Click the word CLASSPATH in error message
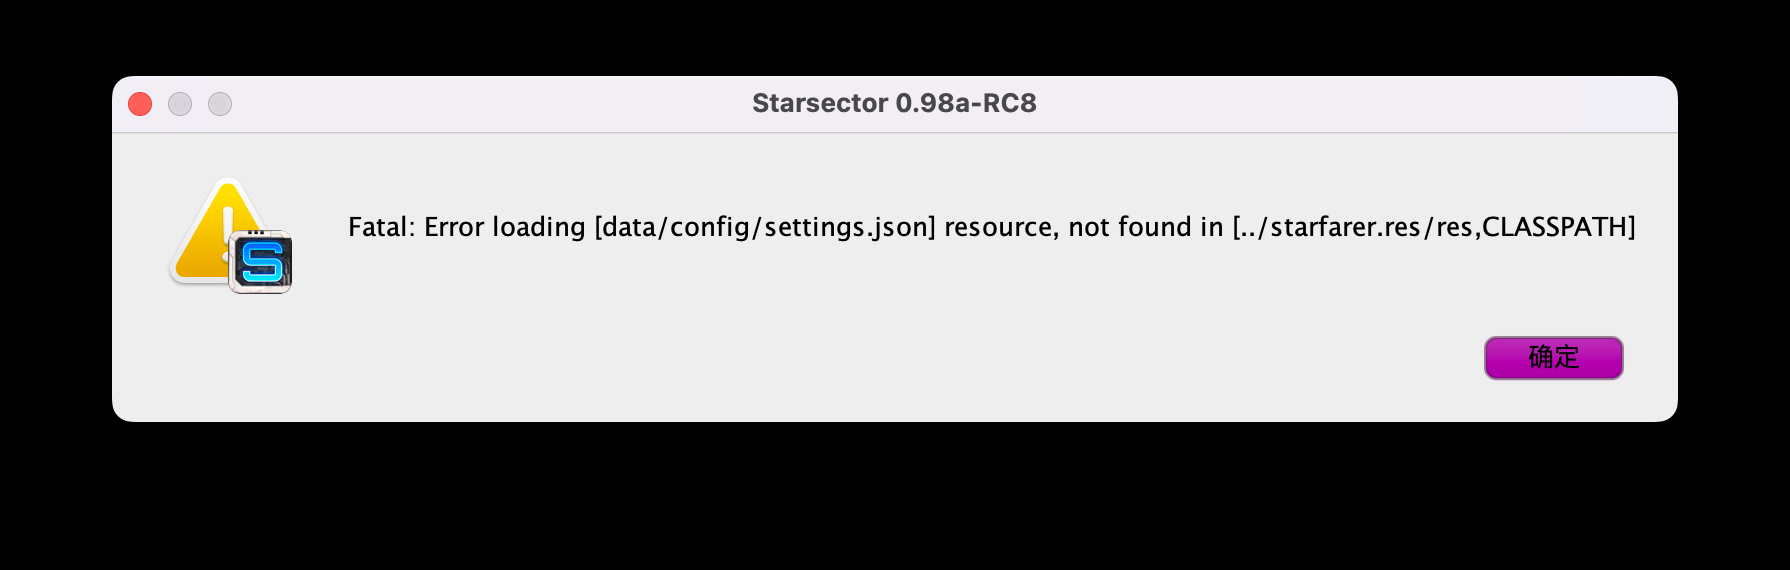 (x=1554, y=227)
